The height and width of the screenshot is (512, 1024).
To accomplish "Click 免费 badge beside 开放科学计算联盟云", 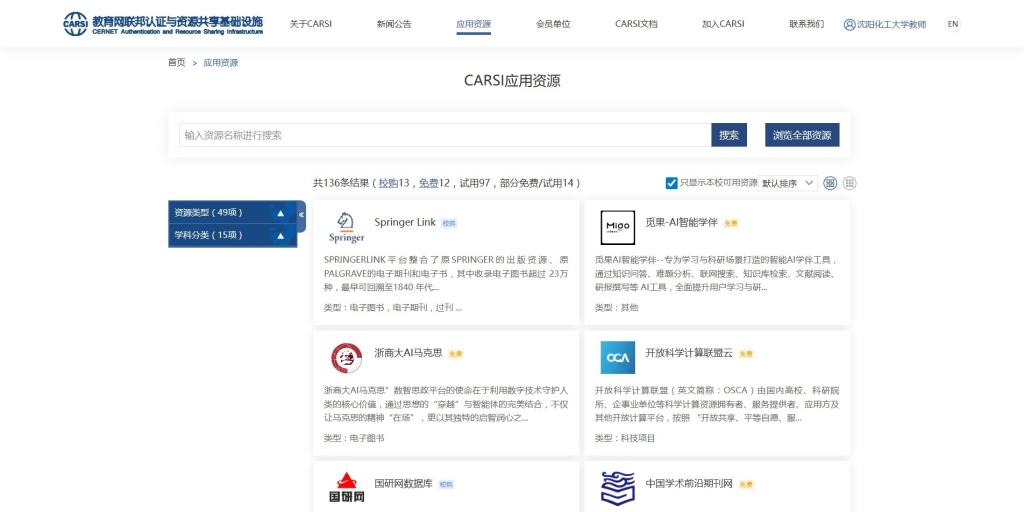I will point(746,354).
